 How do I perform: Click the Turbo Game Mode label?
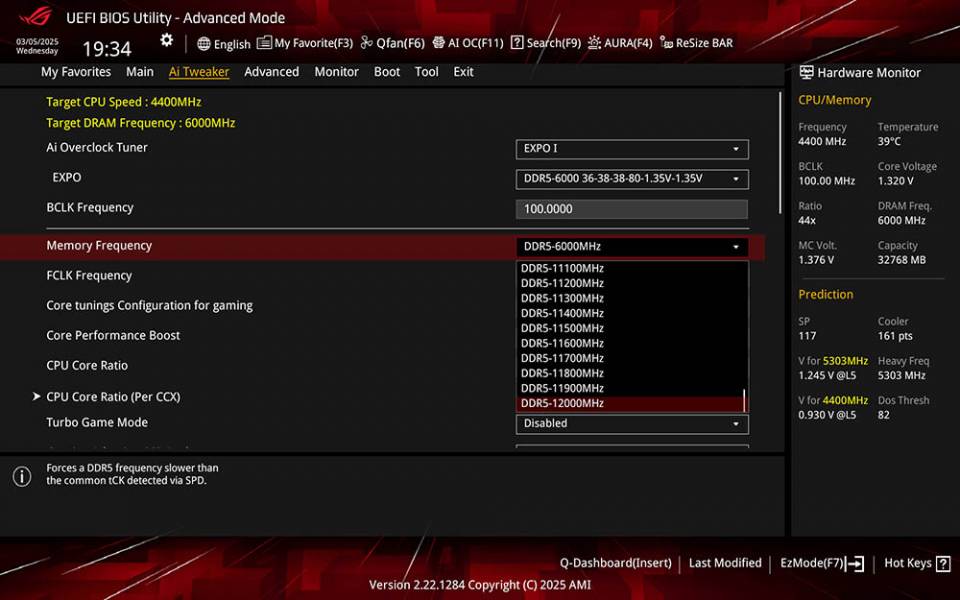click(97, 422)
